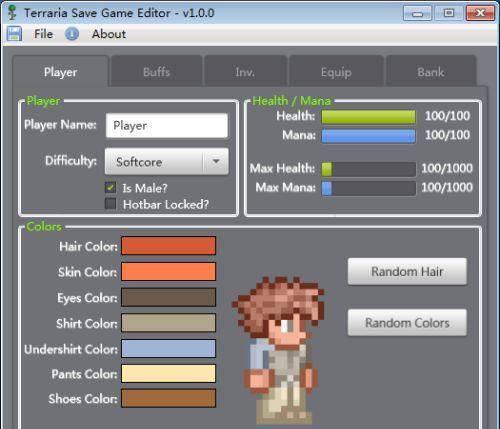Switch to the Buffs tab
This screenshot has height=429, width=500.
(x=156, y=72)
